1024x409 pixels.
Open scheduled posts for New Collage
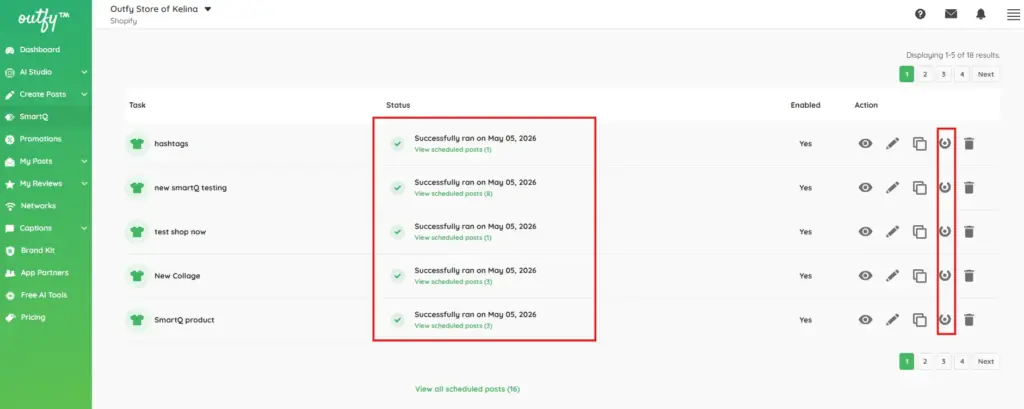click(453, 282)
